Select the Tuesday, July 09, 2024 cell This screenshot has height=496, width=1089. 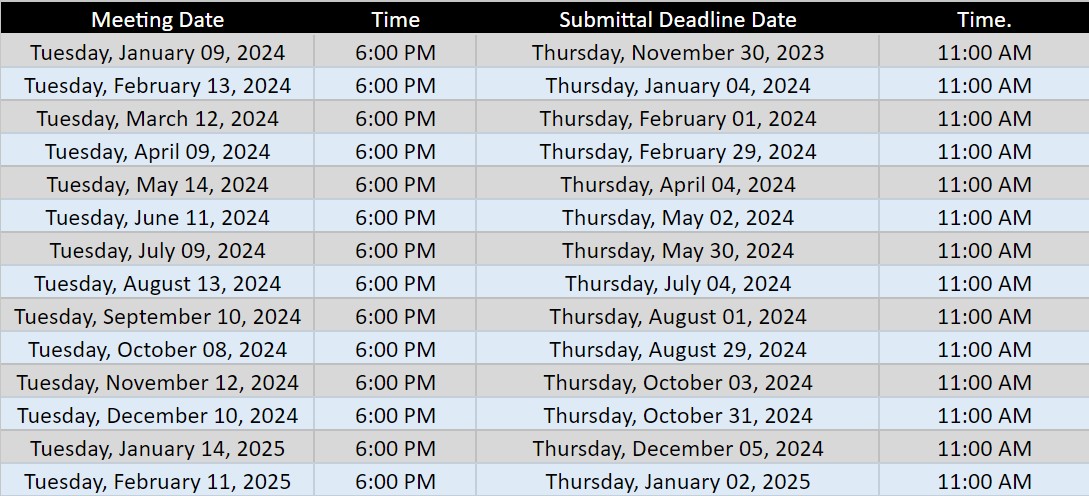pos(157,251)
